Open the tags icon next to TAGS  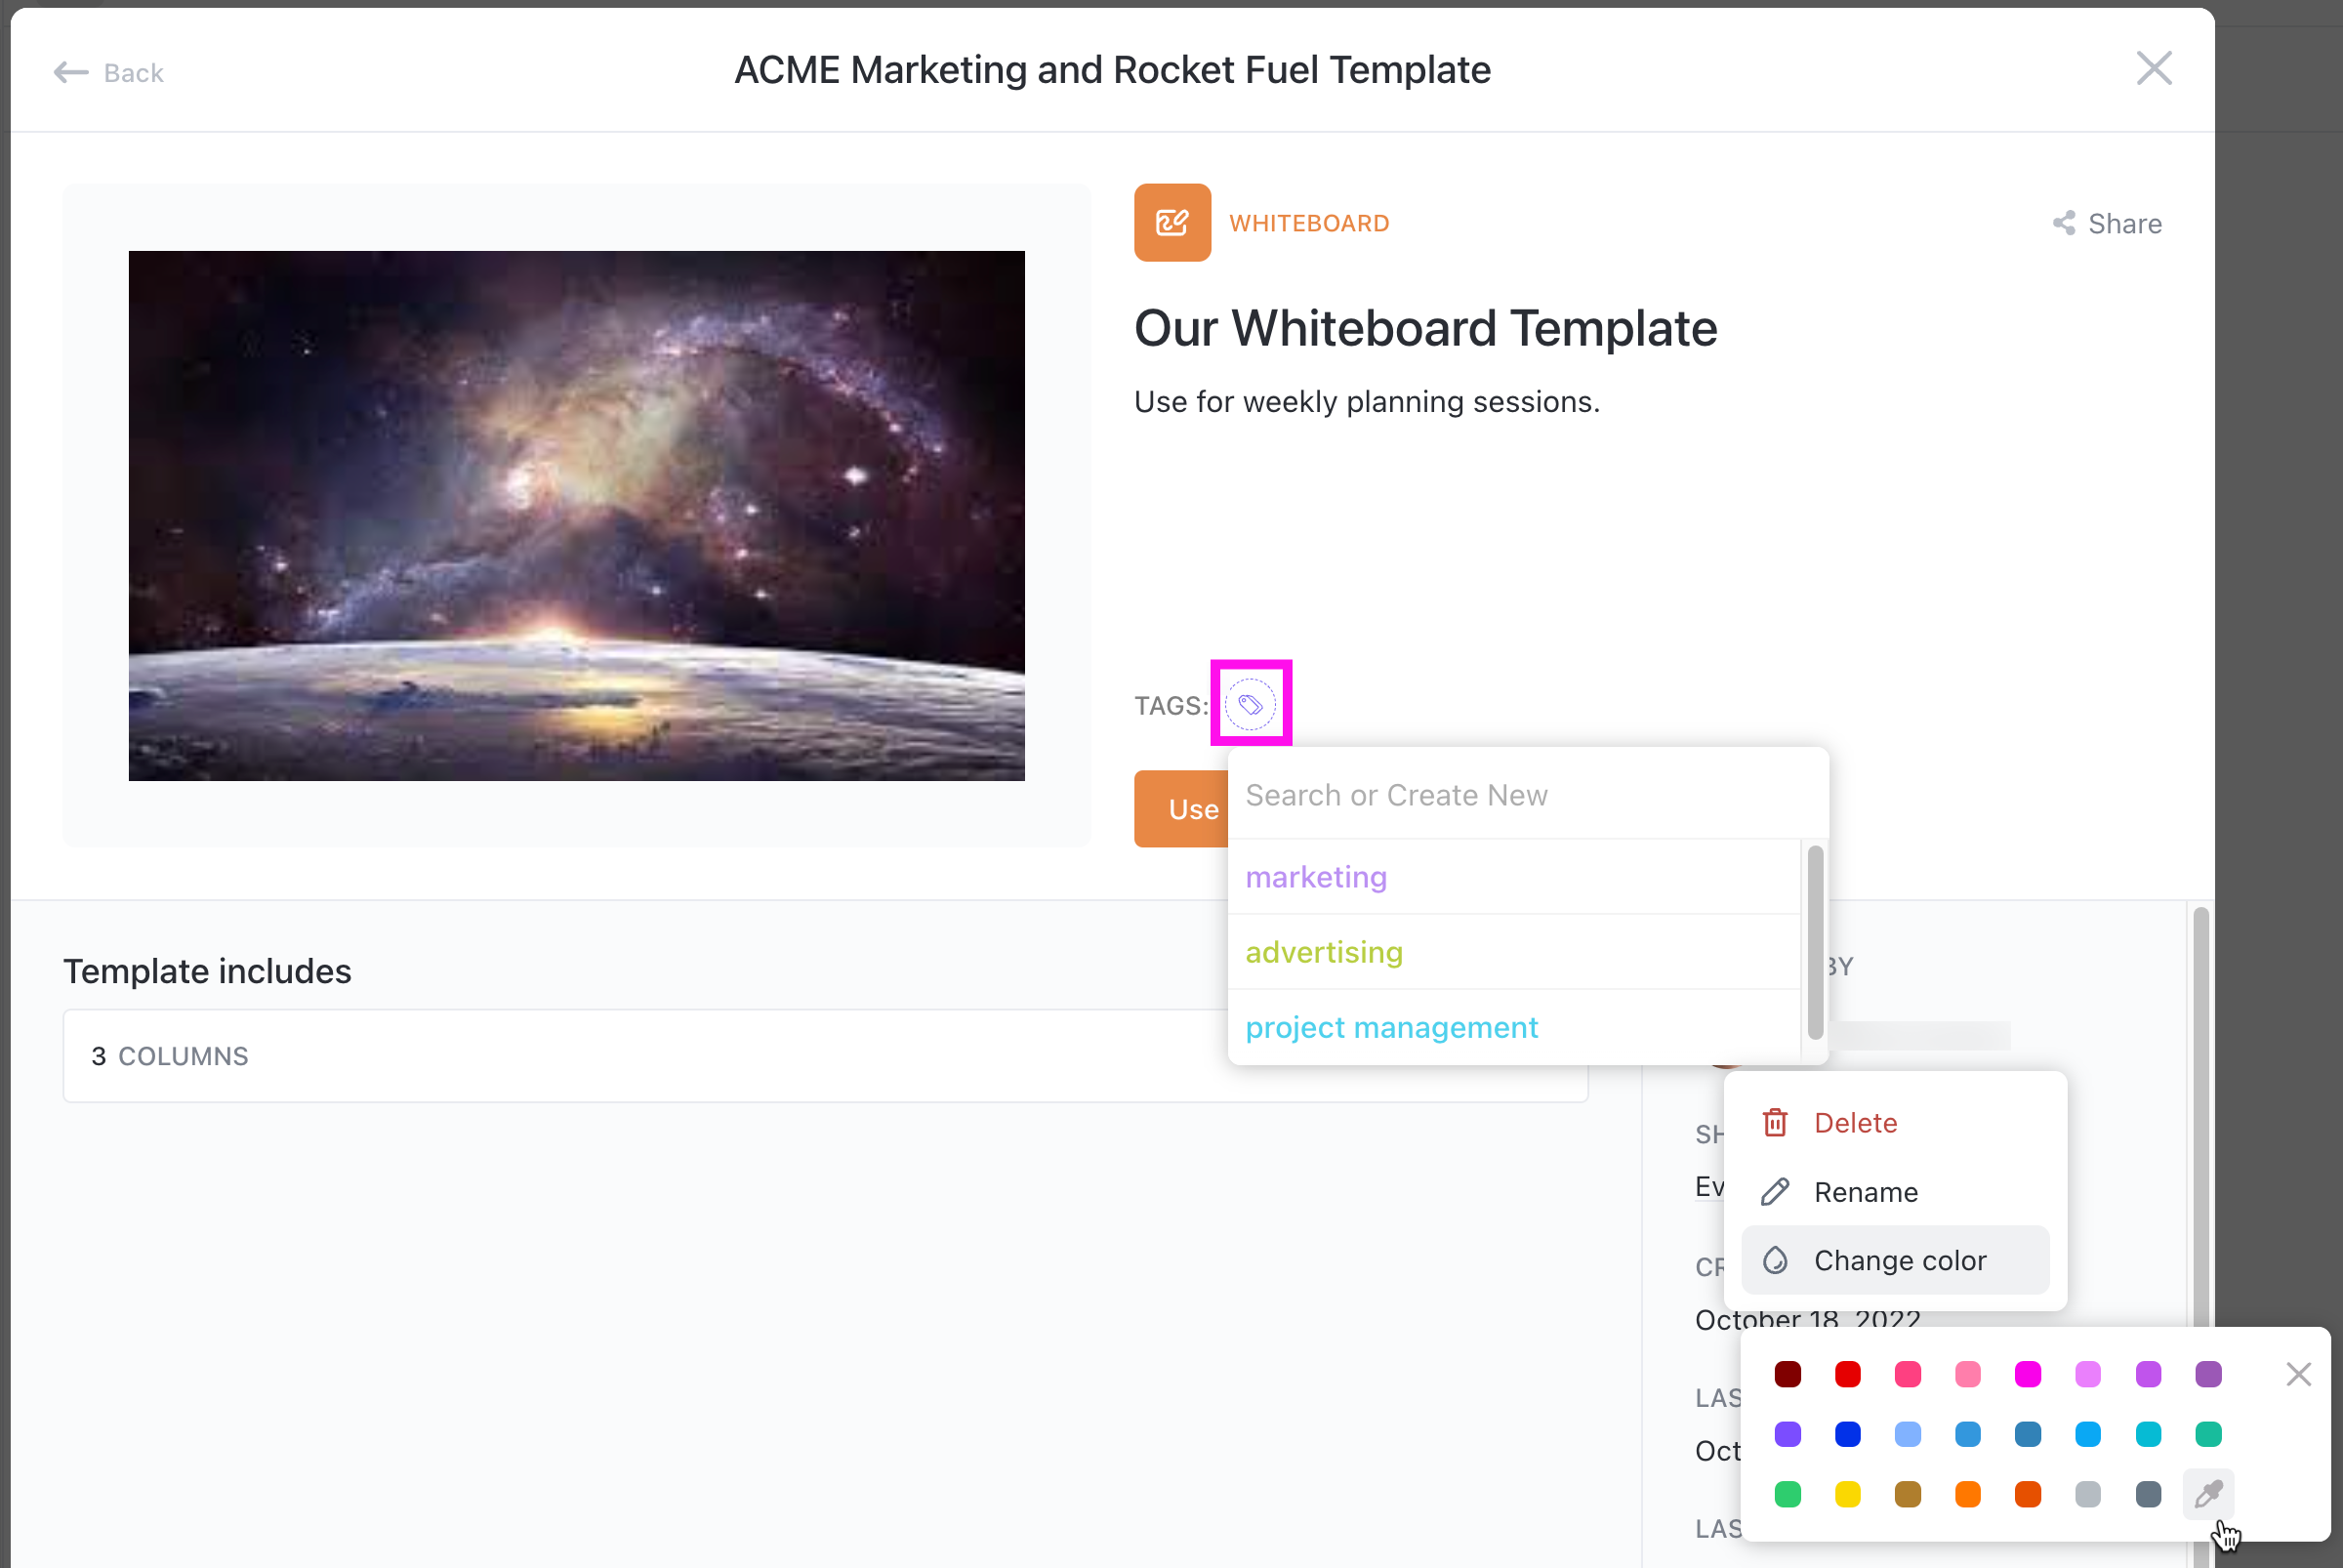pos(1251,703)
